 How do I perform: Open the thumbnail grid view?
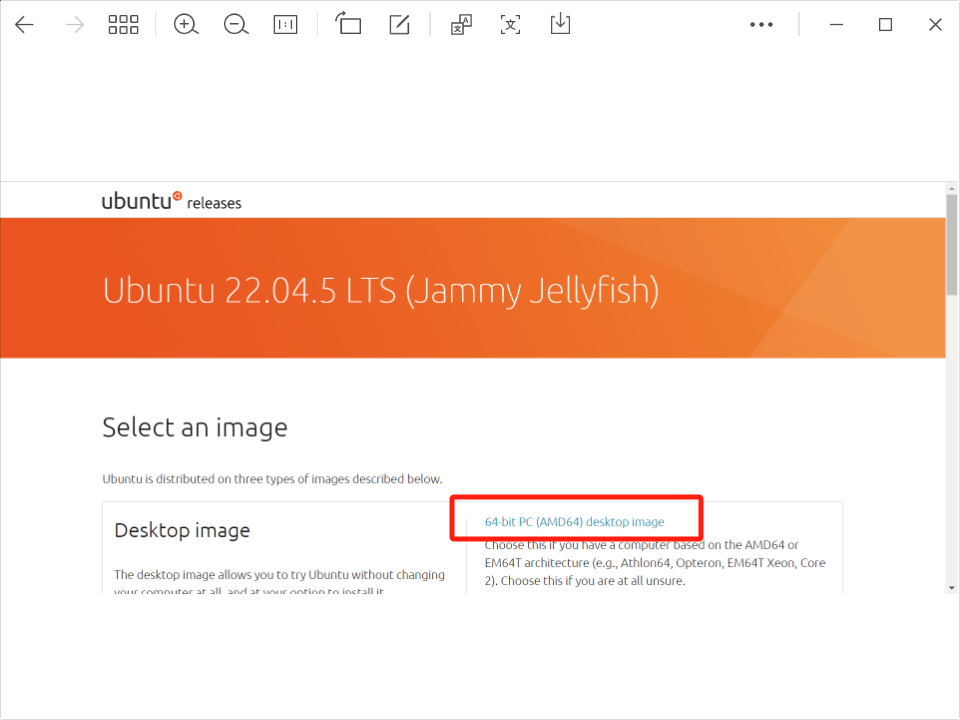[x=123, y=24]
